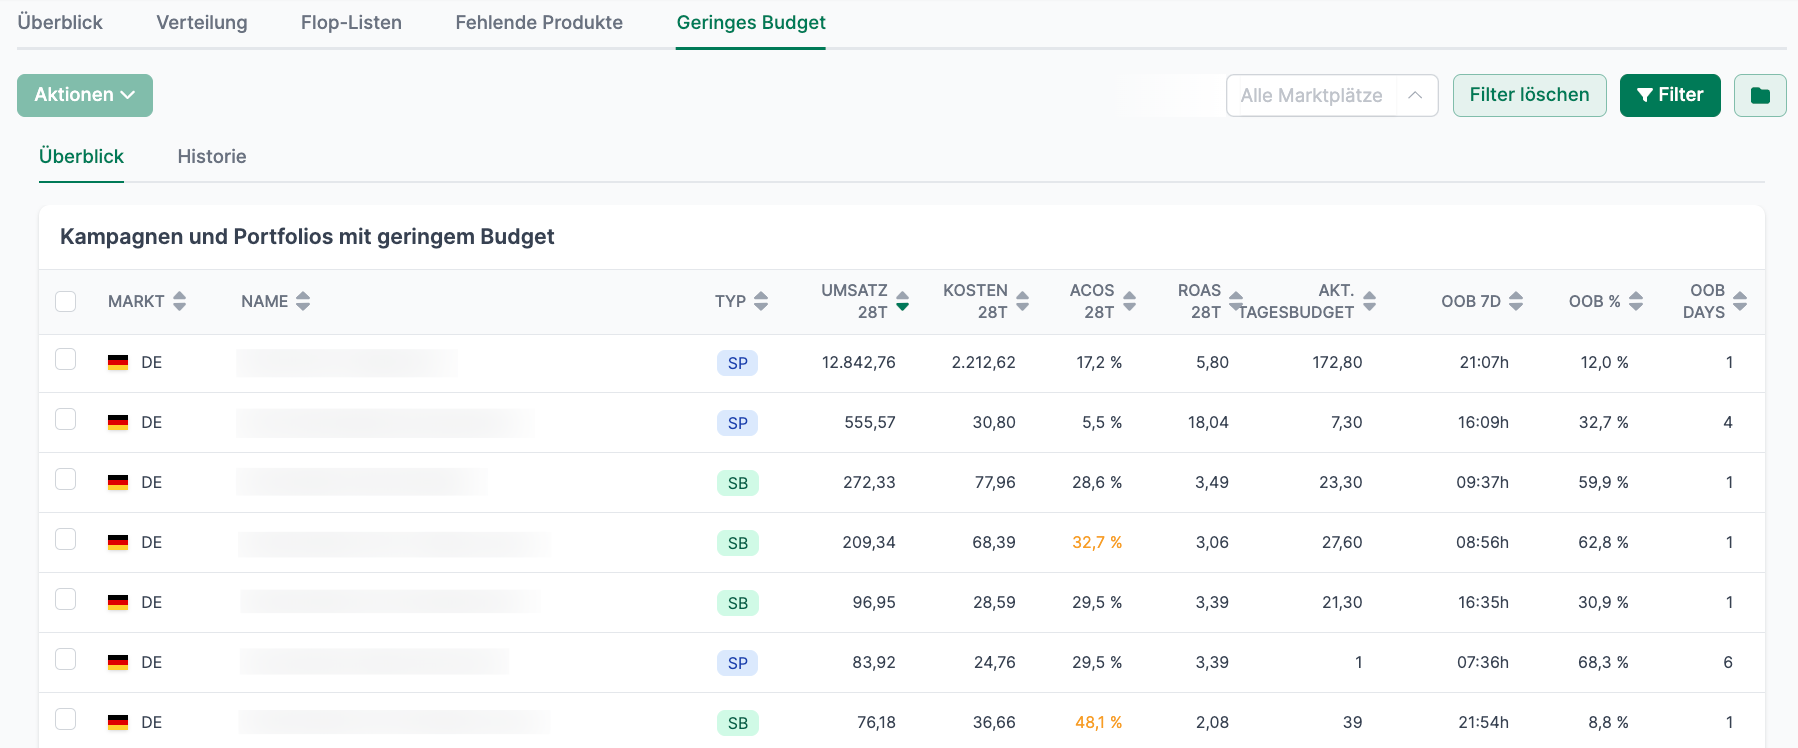Open the blurred campaign name in 83,92 row
The height and width of the screenshot is (748, 1798).
click(x=374, y=662)
